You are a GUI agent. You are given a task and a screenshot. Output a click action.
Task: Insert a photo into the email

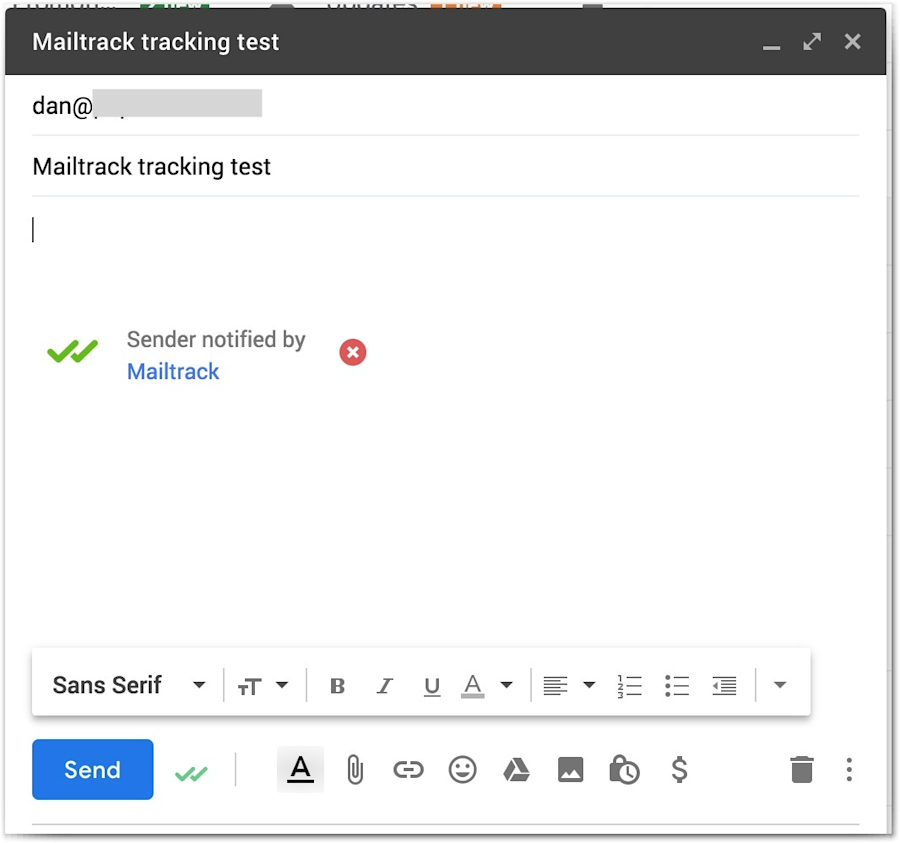[x=570, y=770]
